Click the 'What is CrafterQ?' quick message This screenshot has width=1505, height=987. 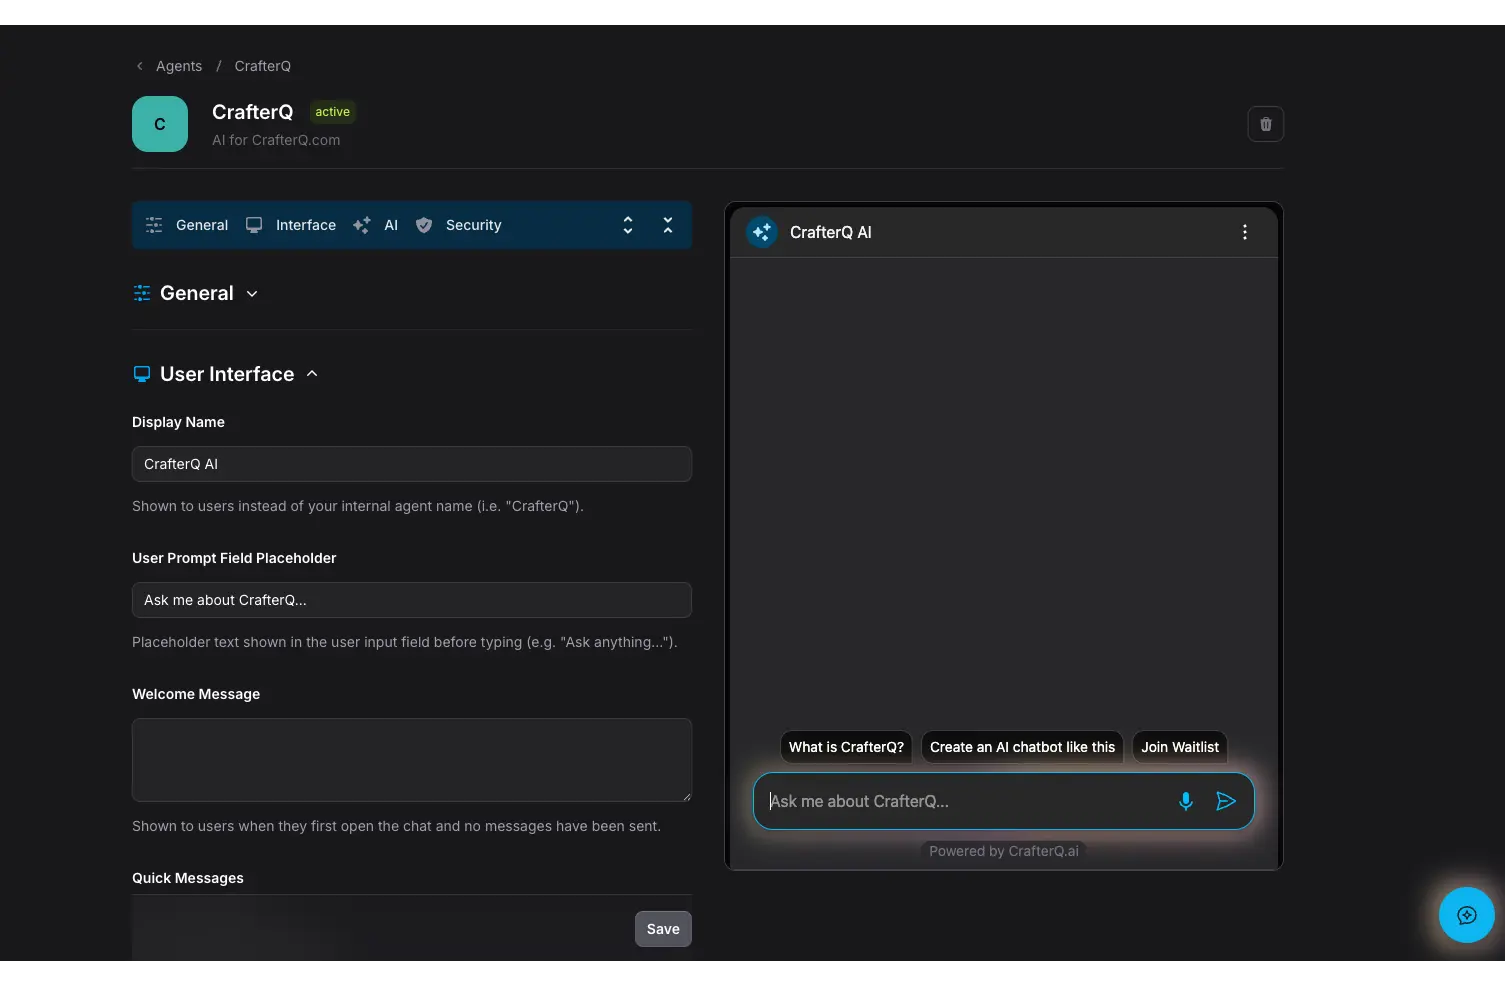(846, 747)
